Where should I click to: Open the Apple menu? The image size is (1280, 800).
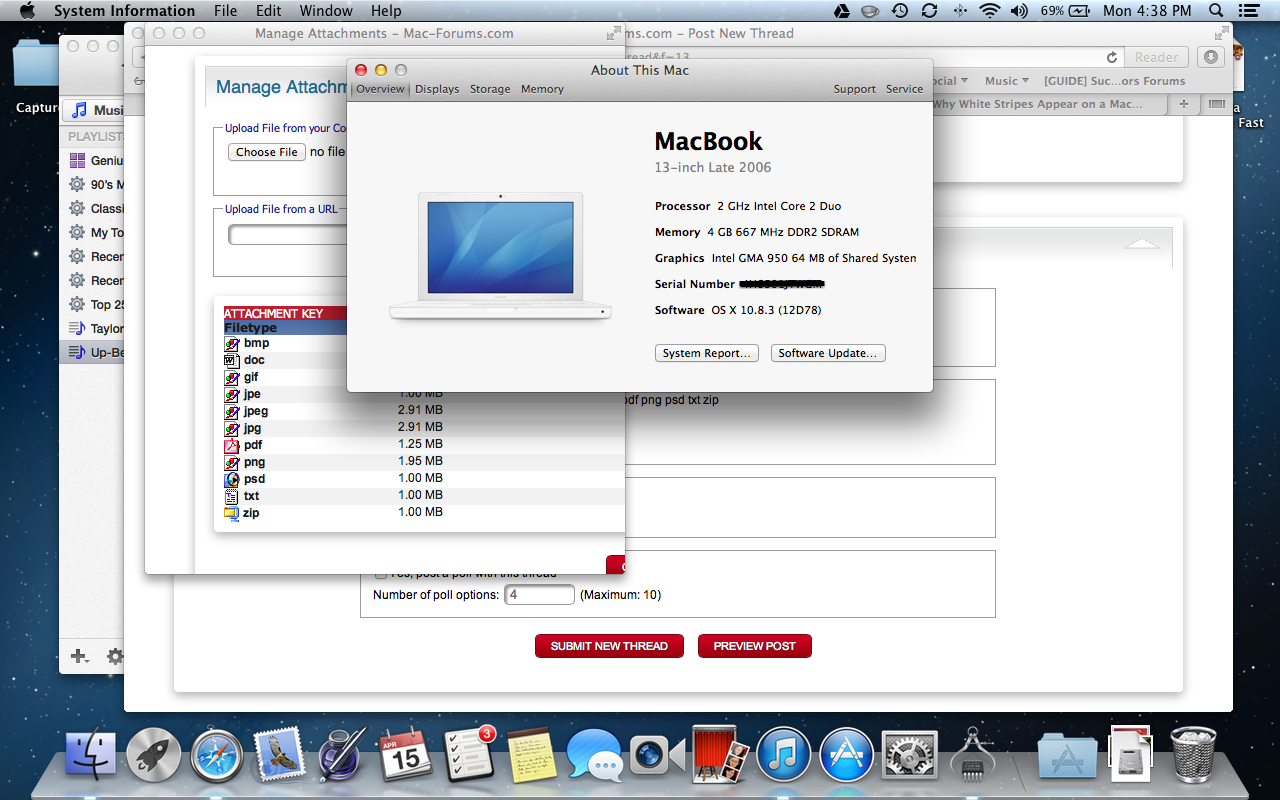(27, 11)
